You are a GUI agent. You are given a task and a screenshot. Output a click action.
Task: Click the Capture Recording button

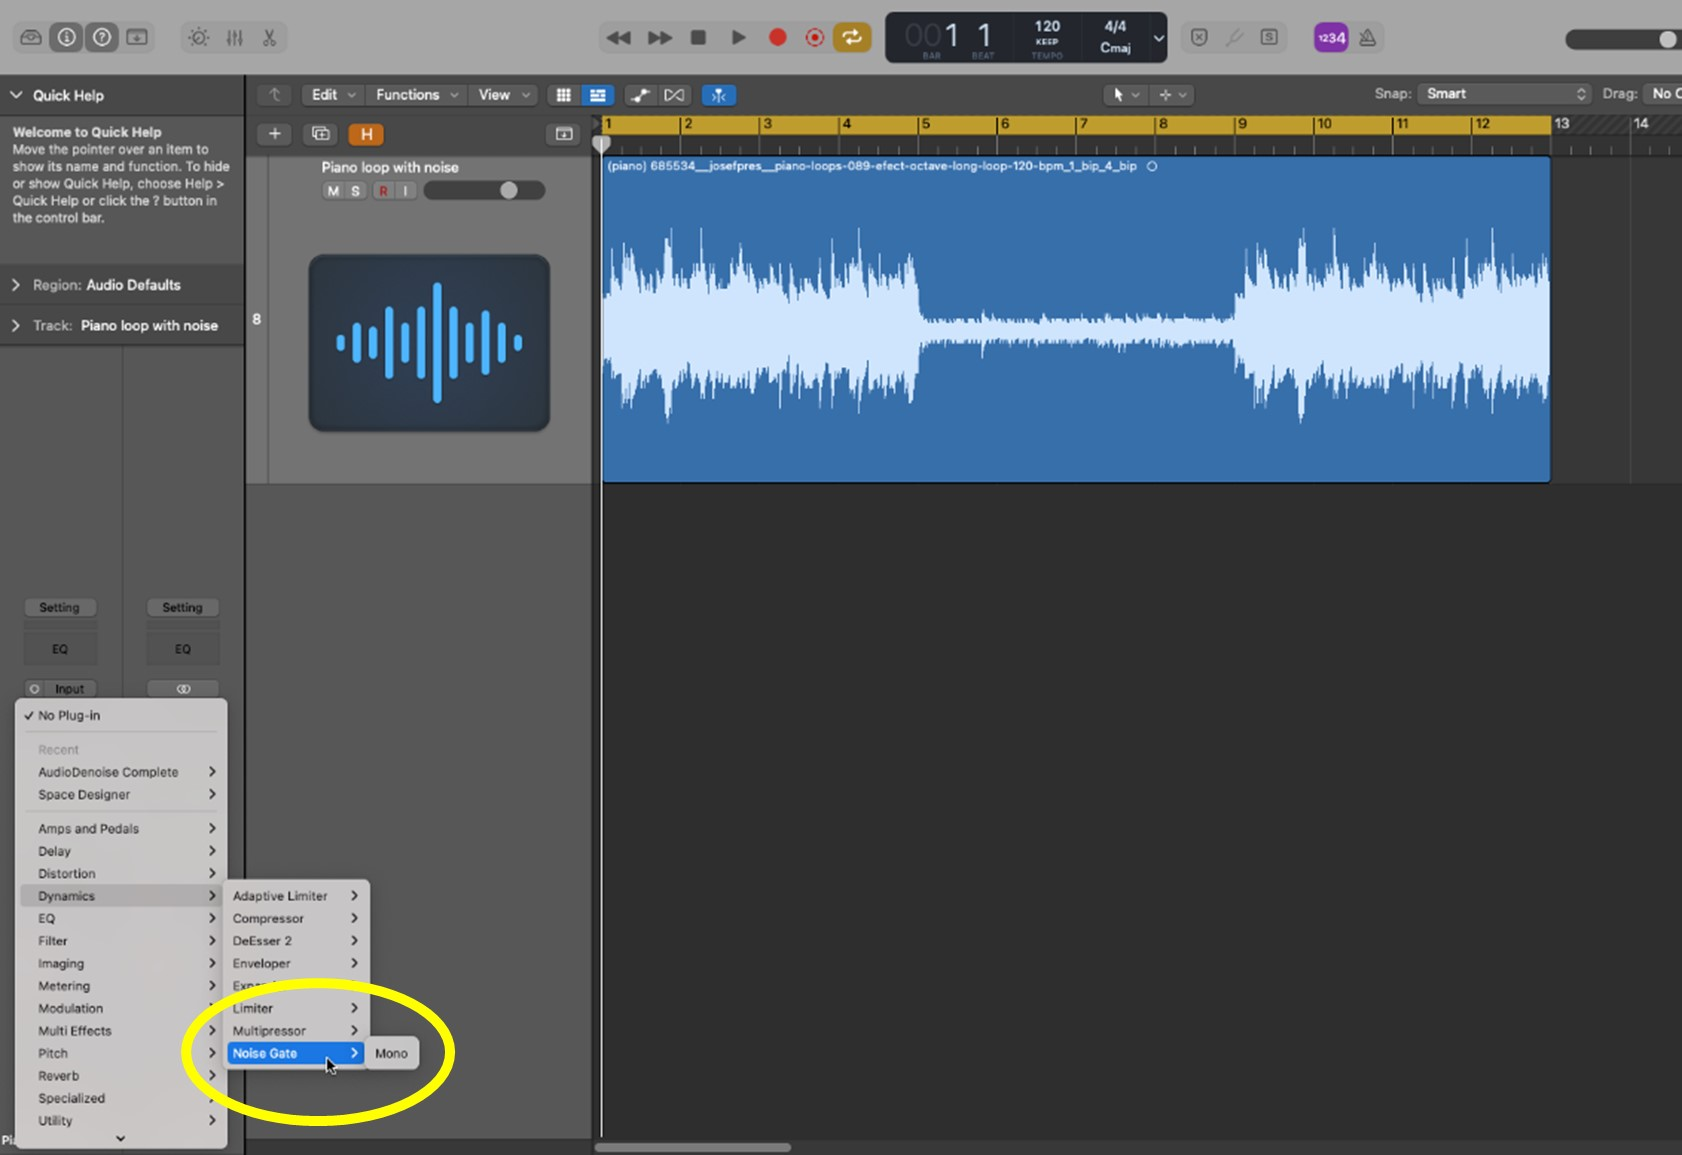815,38
